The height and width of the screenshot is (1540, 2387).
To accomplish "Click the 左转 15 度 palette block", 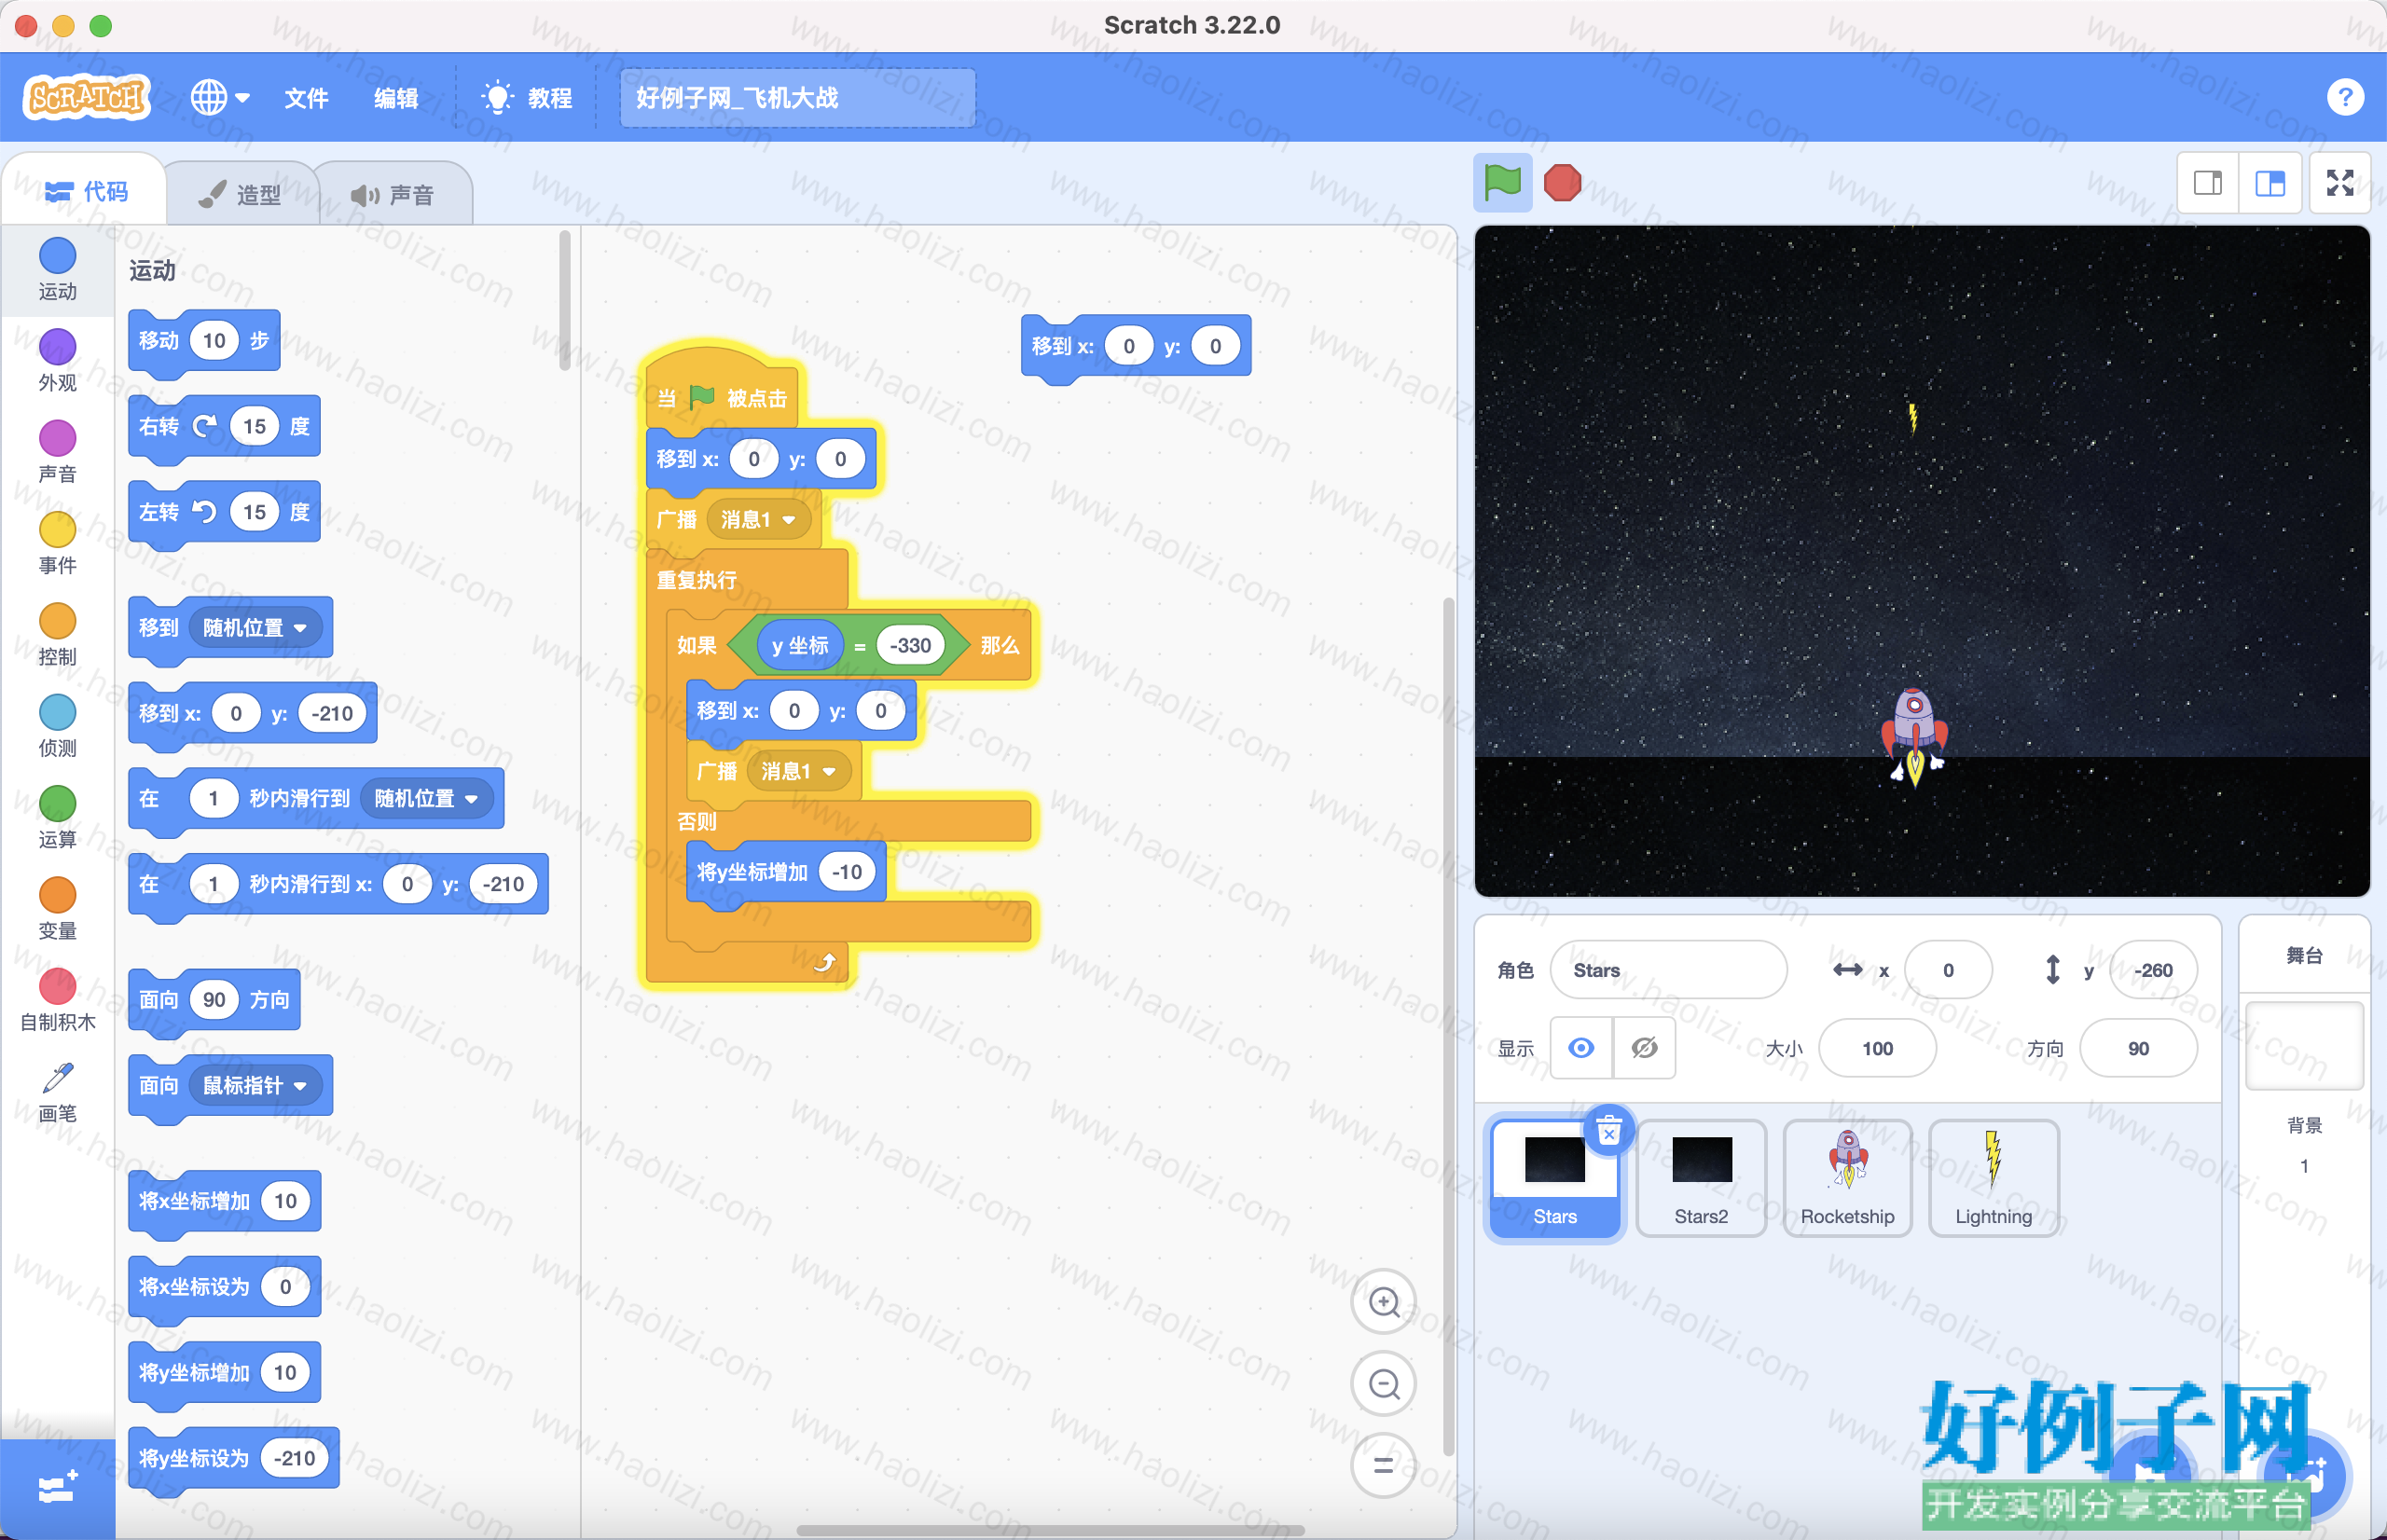I will click(224, 513).
